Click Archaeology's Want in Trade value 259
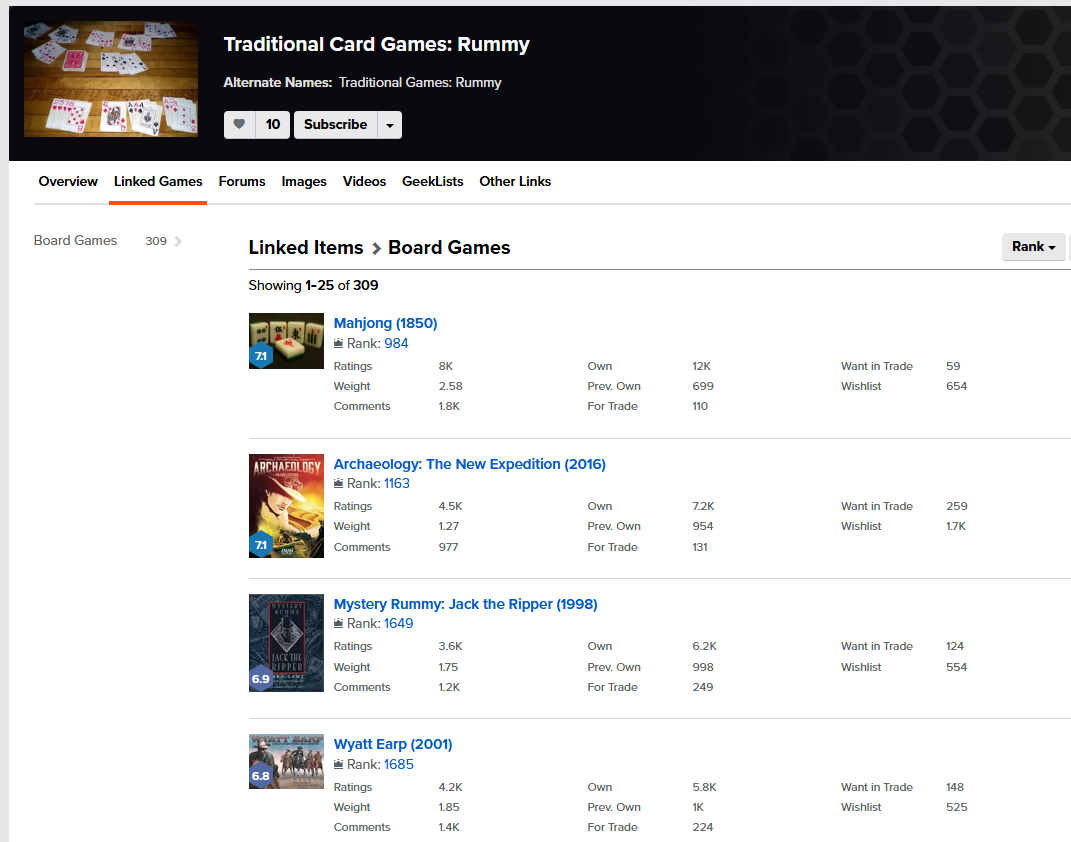Screen dimensions: 1071x842 (956, 506)
